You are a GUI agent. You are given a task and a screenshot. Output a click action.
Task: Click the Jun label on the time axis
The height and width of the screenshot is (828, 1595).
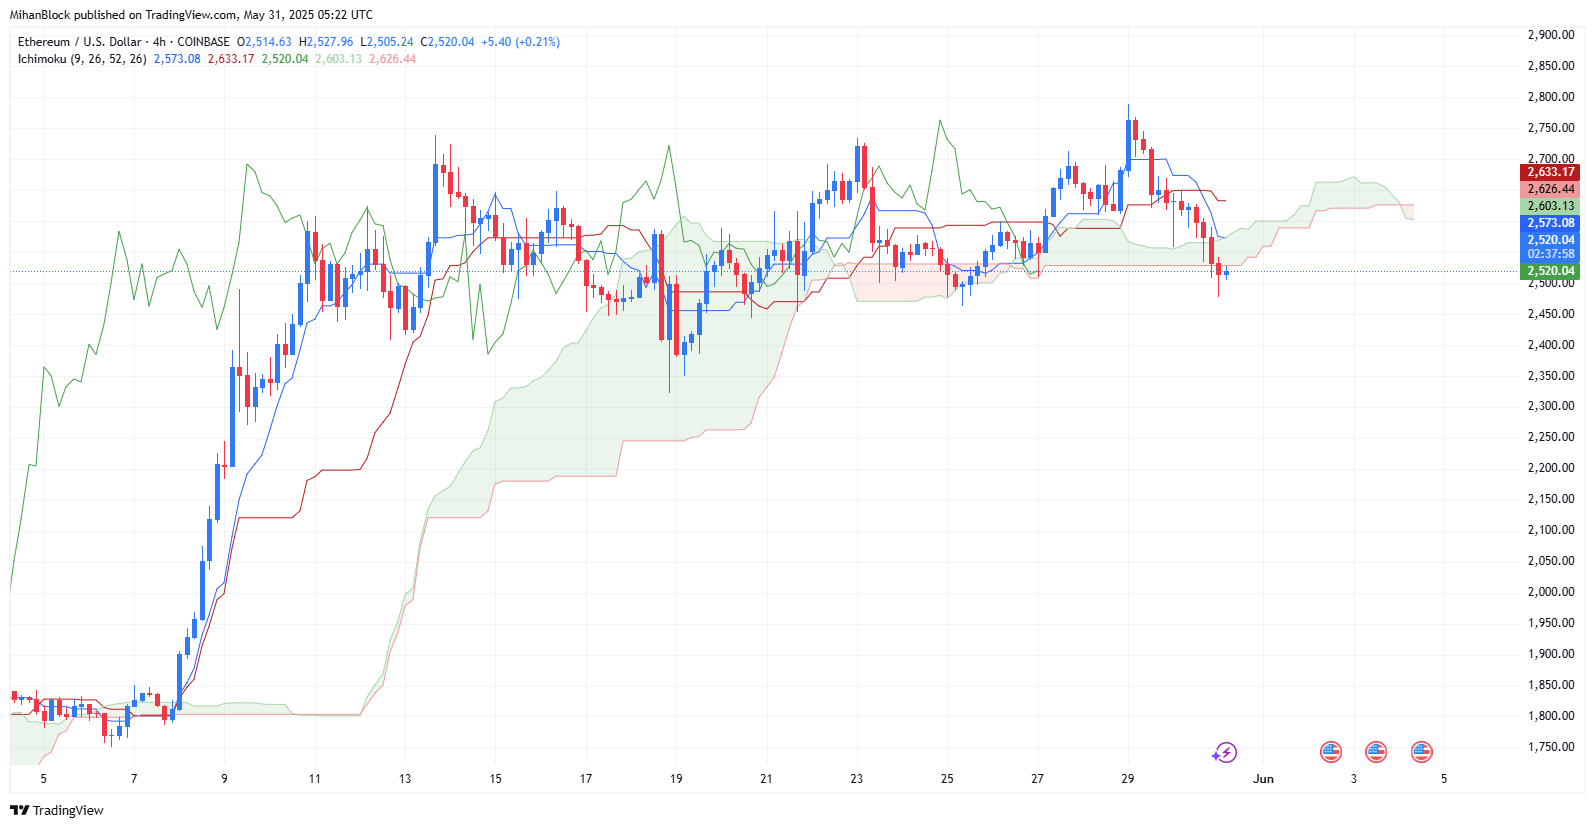click(x=1264, y=779)
